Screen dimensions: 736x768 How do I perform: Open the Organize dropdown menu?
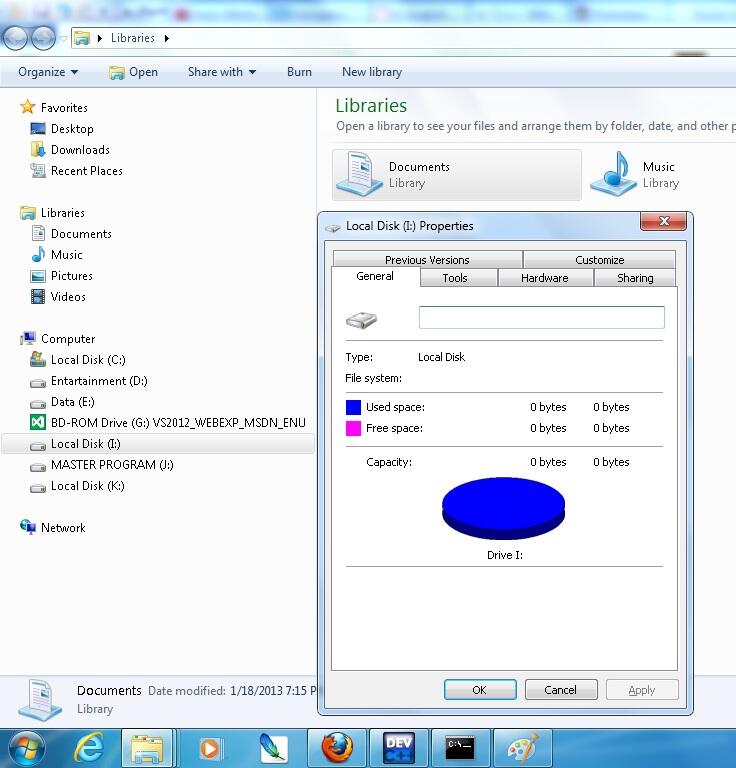tap(47, 72)
